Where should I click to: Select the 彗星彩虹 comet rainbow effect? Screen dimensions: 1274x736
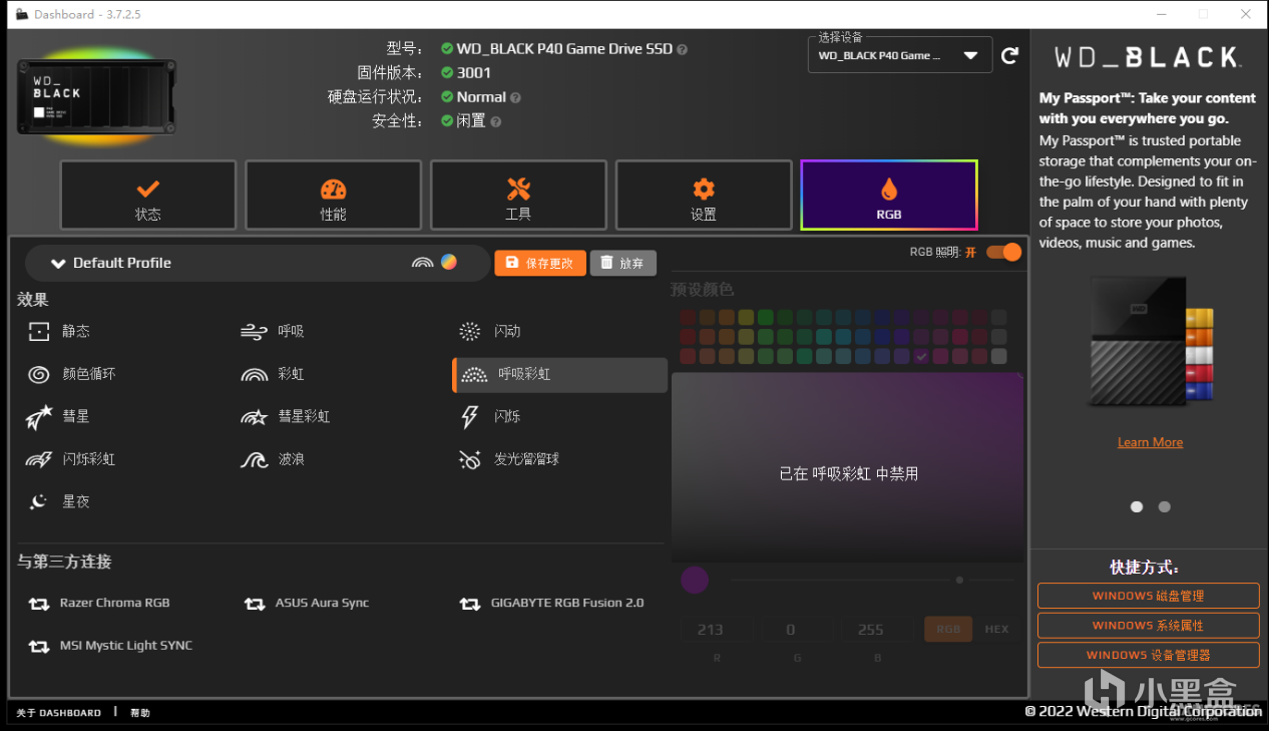click(285, 417)
